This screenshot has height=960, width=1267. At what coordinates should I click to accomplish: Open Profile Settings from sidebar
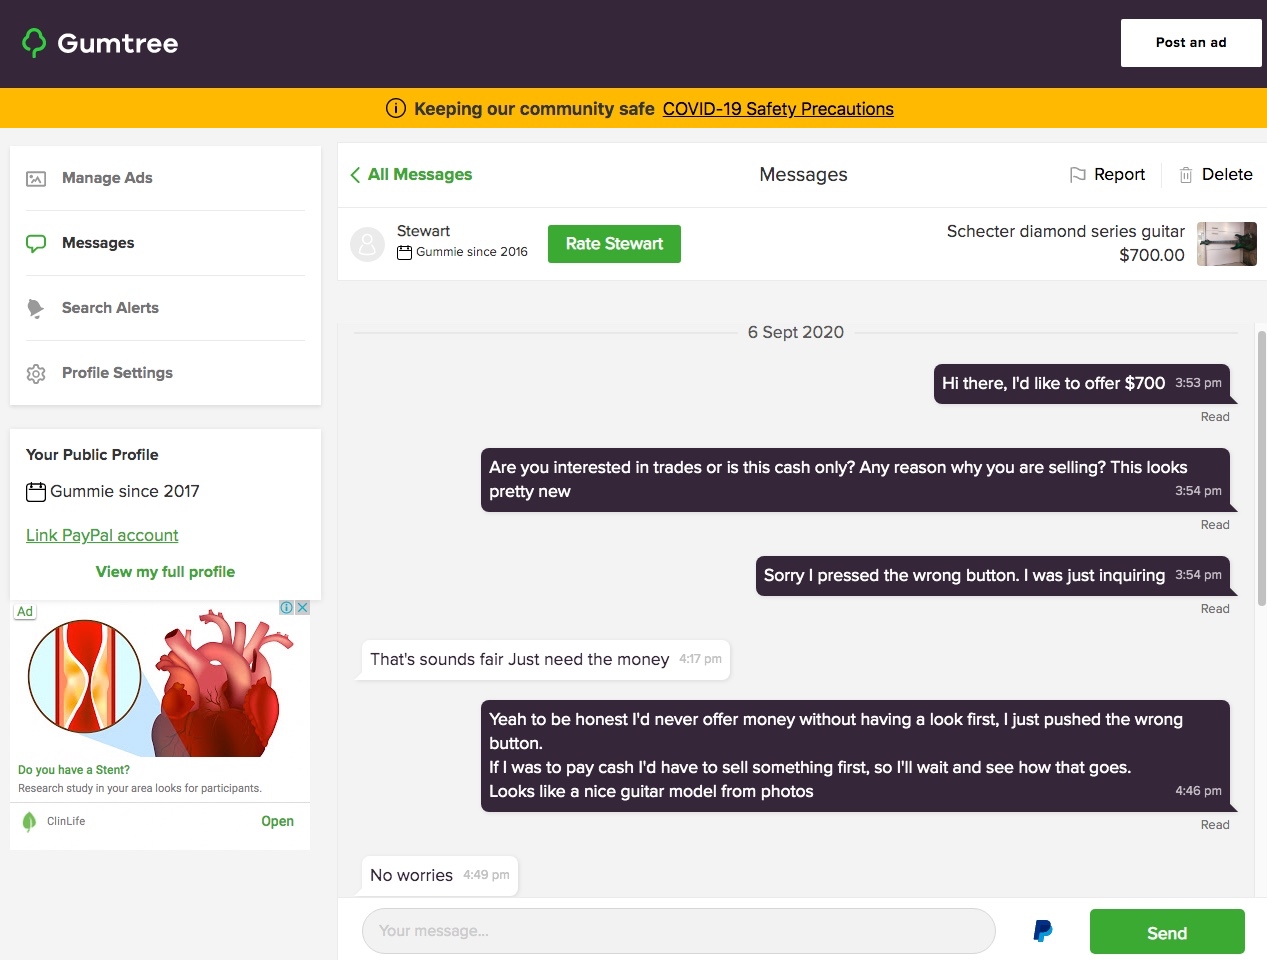coord(117,373)
